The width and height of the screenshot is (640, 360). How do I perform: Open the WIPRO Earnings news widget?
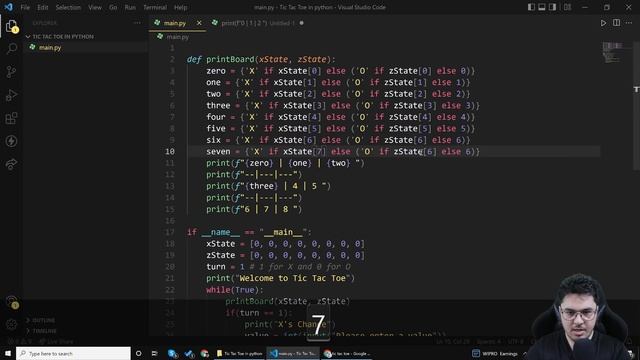(495, 353)
